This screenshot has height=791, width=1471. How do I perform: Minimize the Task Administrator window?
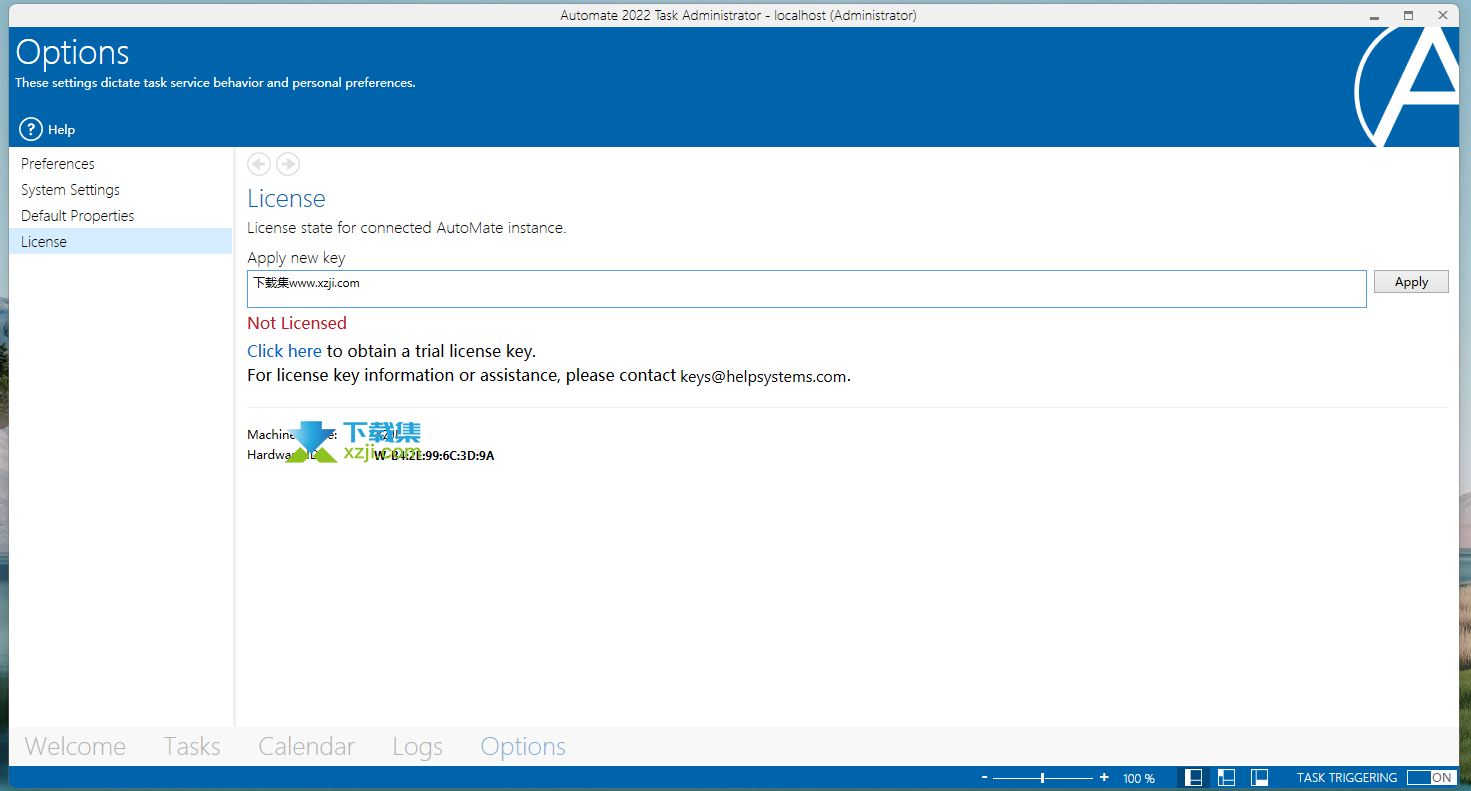click(1376, 15)
